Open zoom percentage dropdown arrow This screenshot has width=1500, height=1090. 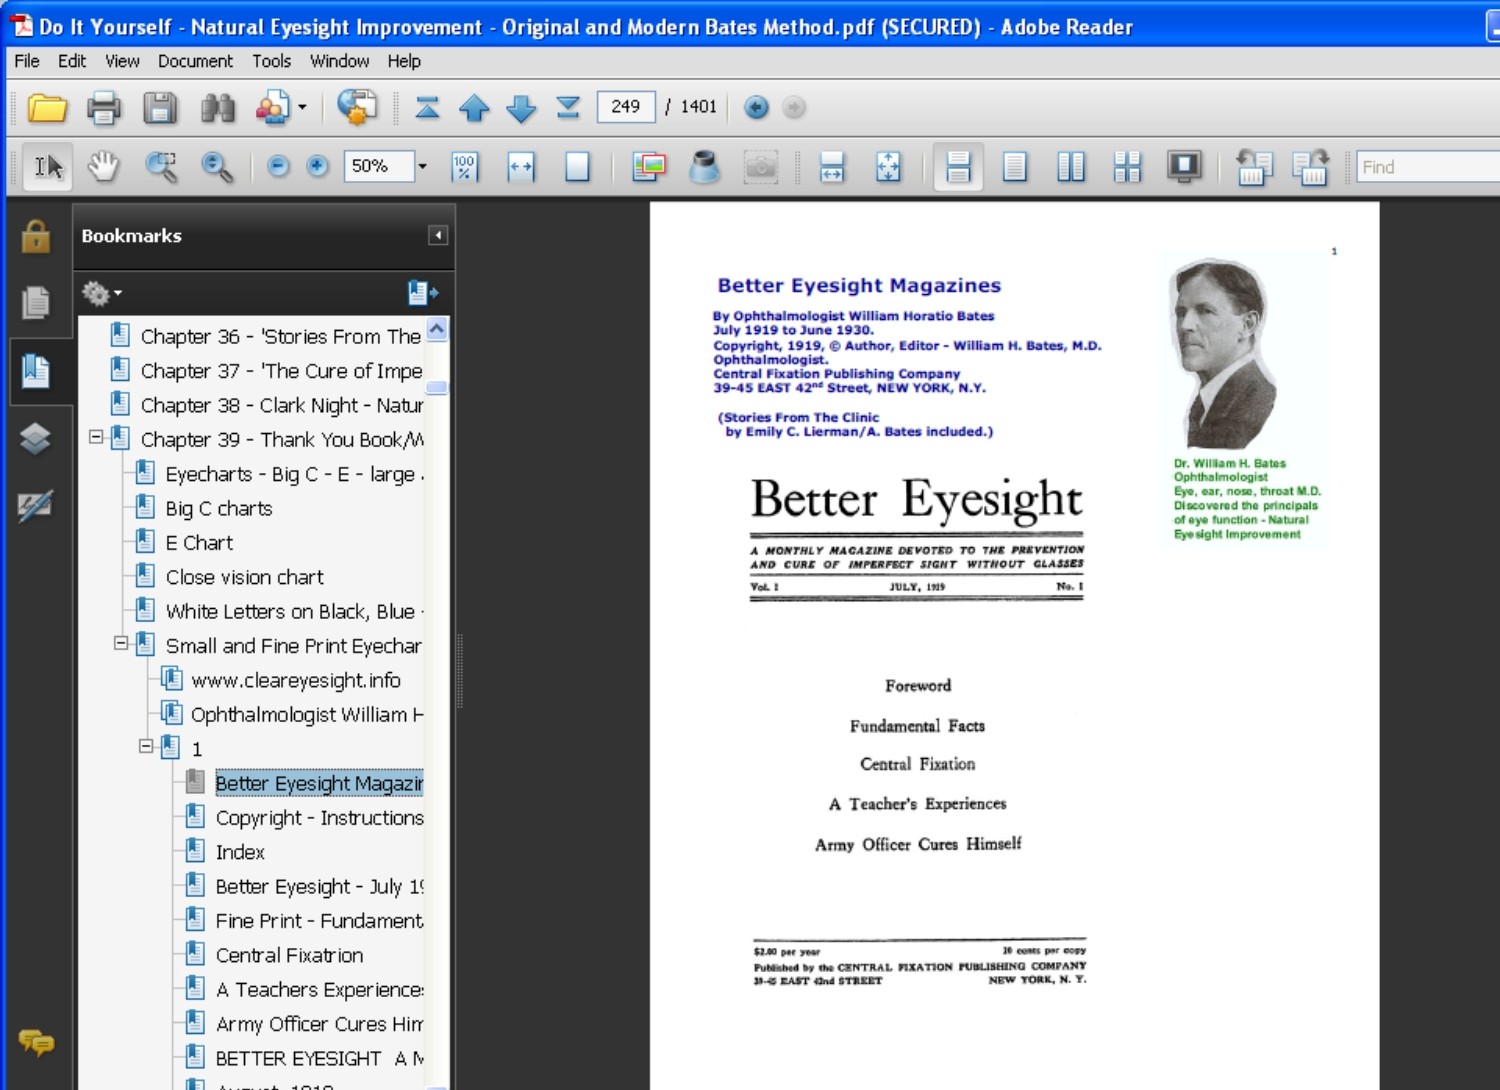coord(422,166)
